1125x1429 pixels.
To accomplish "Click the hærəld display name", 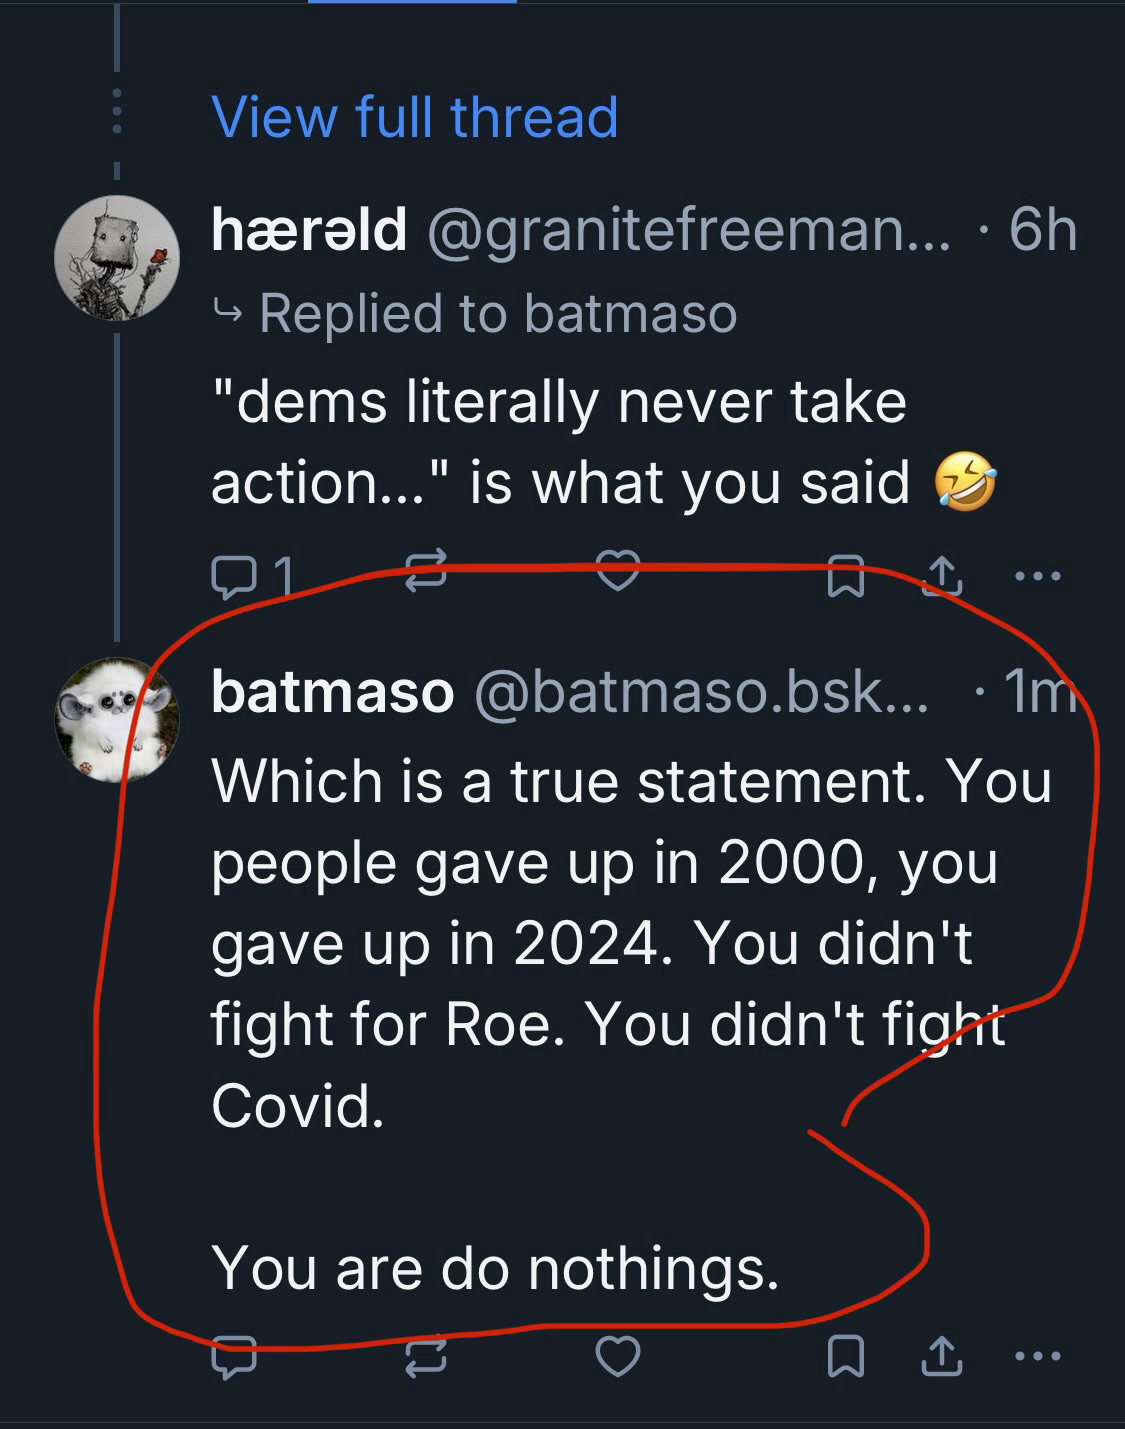I will [x=309, y=230].
